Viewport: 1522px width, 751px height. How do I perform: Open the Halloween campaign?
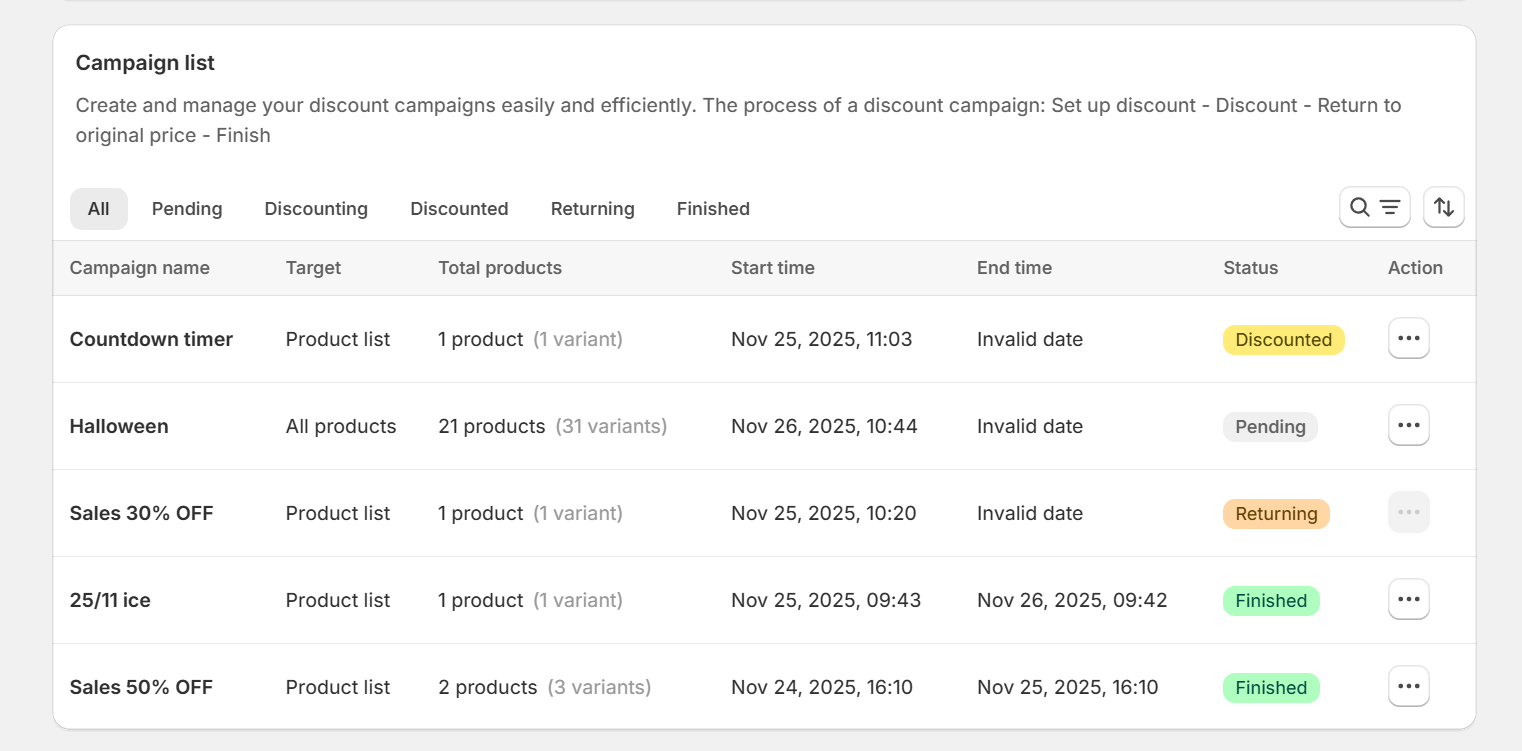click(119, 427)
